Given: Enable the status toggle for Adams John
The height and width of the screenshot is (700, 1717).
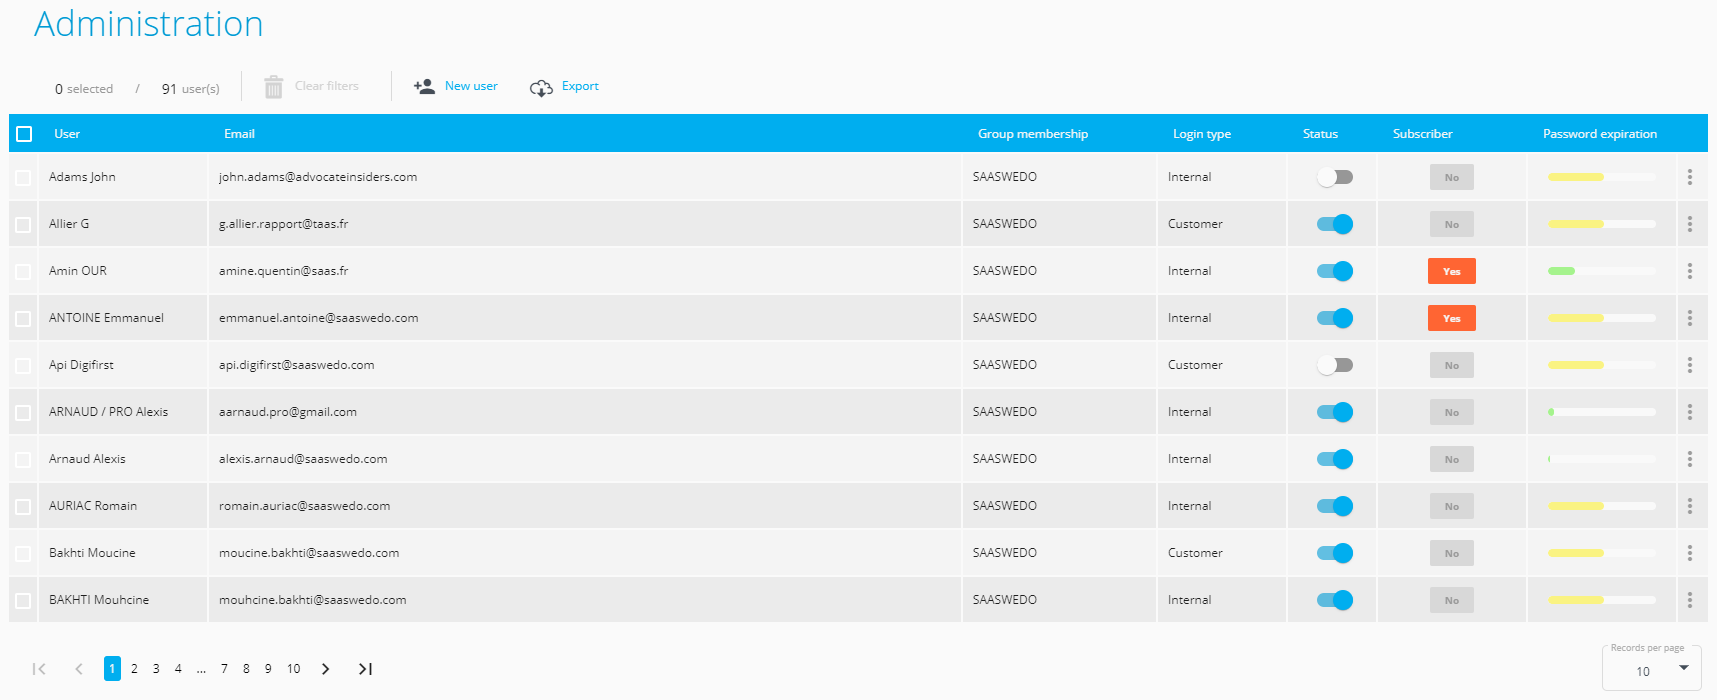Looking at the screenshot, I should [x=1334, y=177].
